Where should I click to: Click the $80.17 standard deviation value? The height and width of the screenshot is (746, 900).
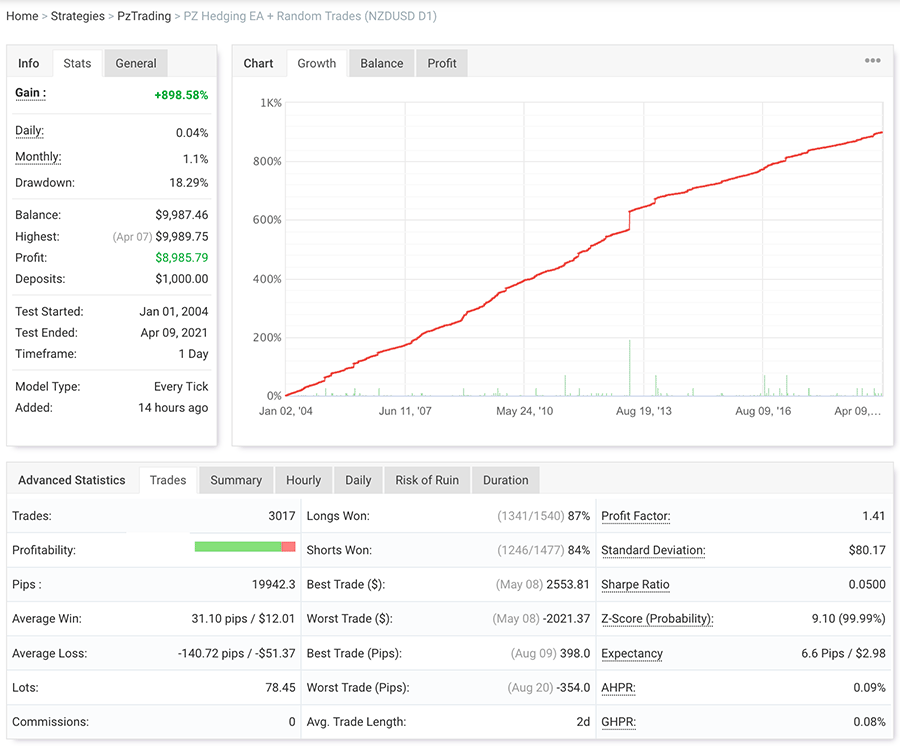[x=867, y=550]
